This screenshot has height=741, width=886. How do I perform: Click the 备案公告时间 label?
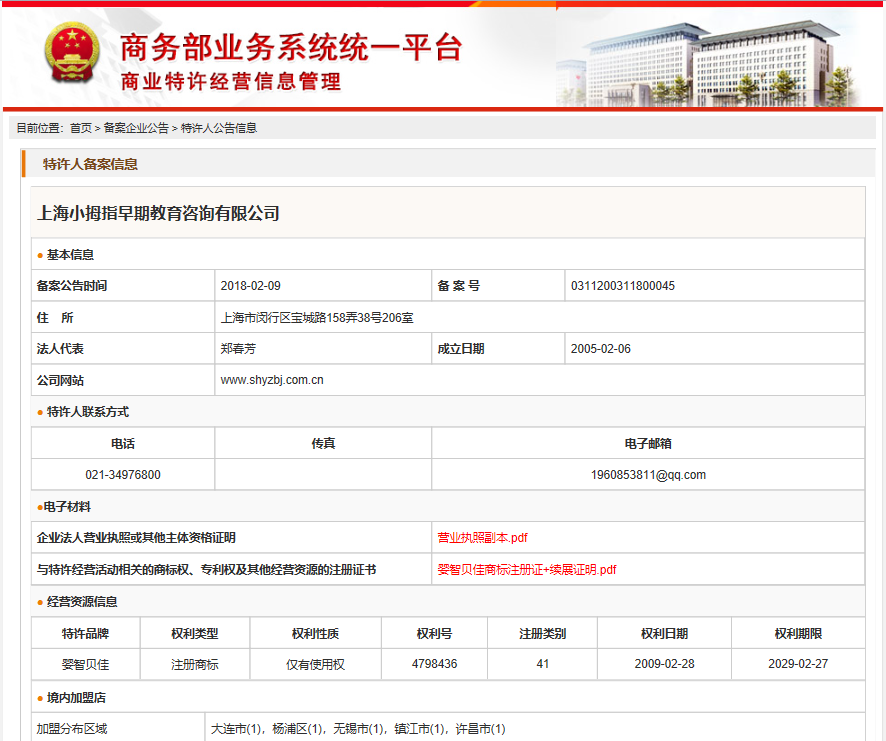click(72, 286)
